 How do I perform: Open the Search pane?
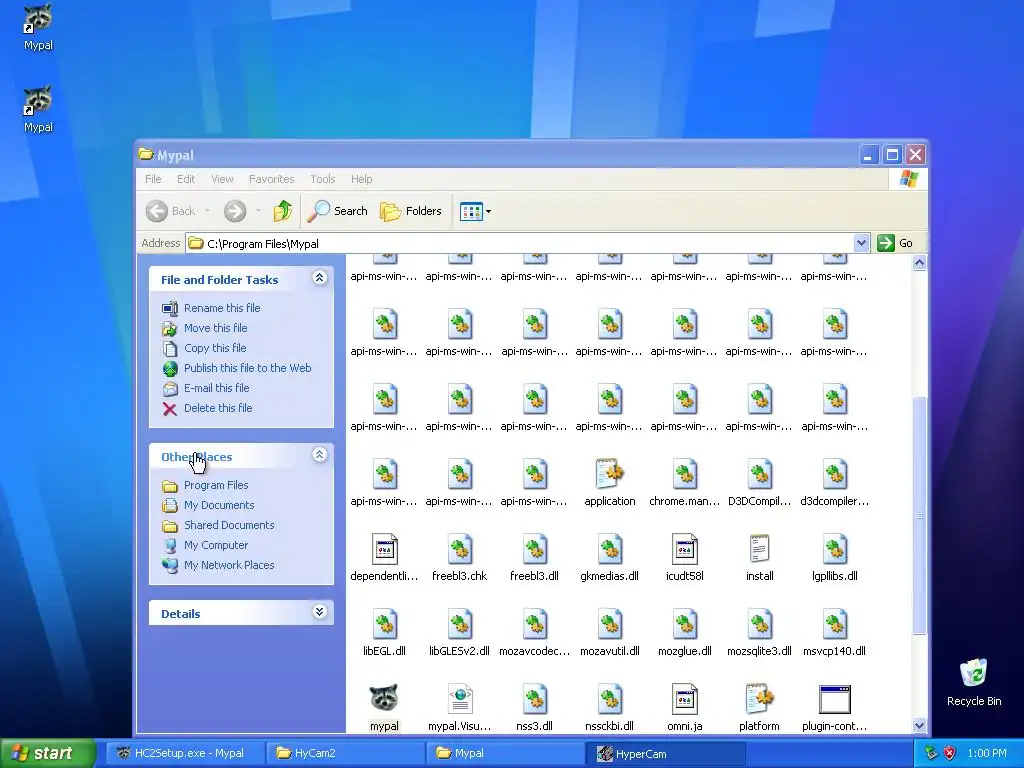[338, 211]
